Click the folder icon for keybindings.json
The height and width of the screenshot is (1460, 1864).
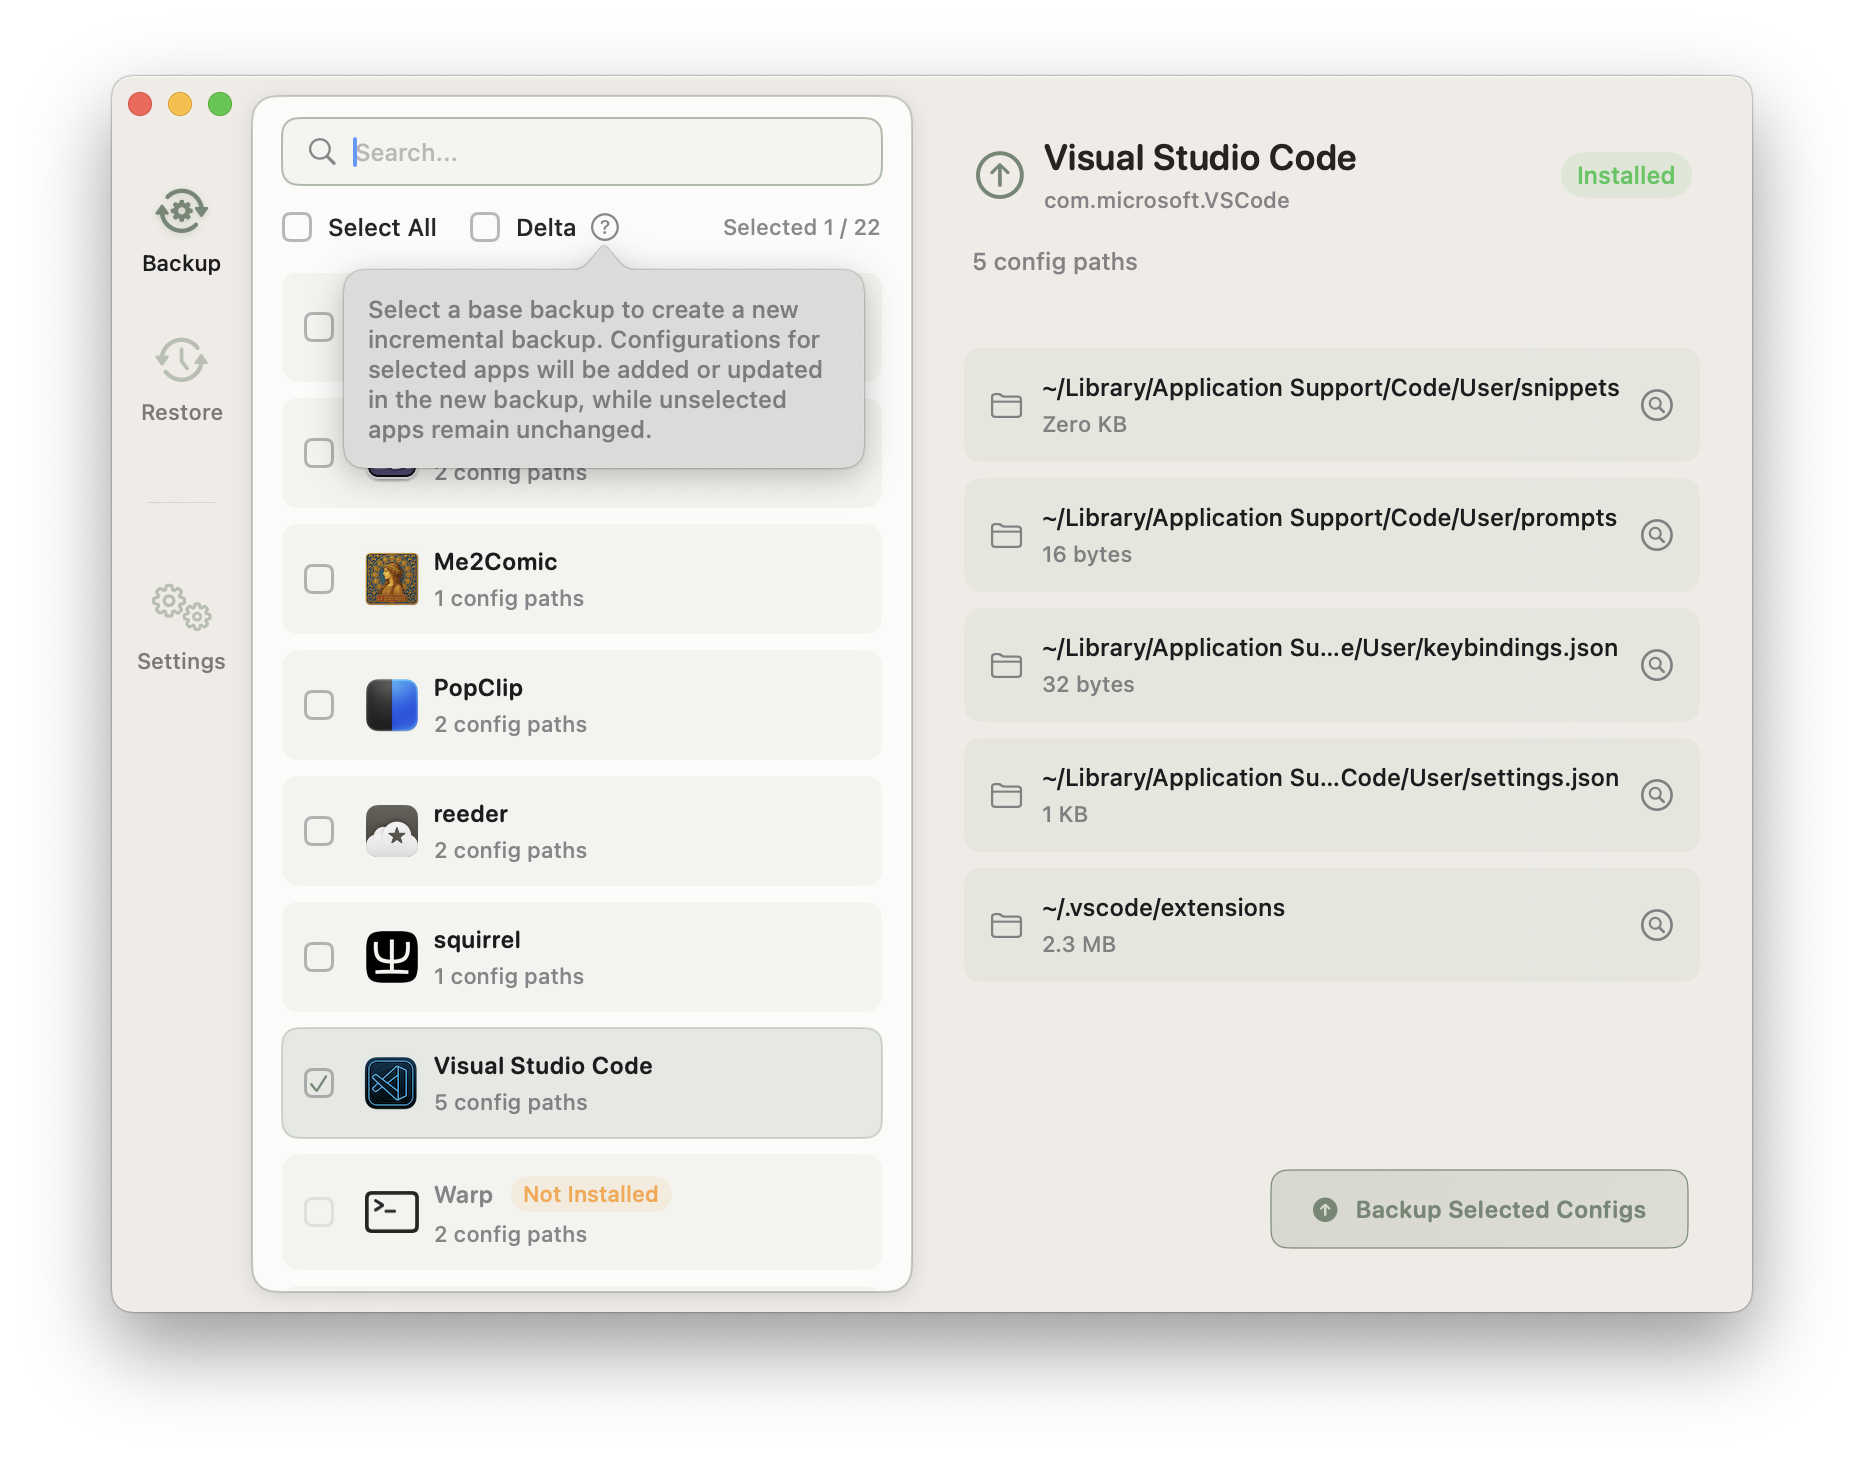1006,665
